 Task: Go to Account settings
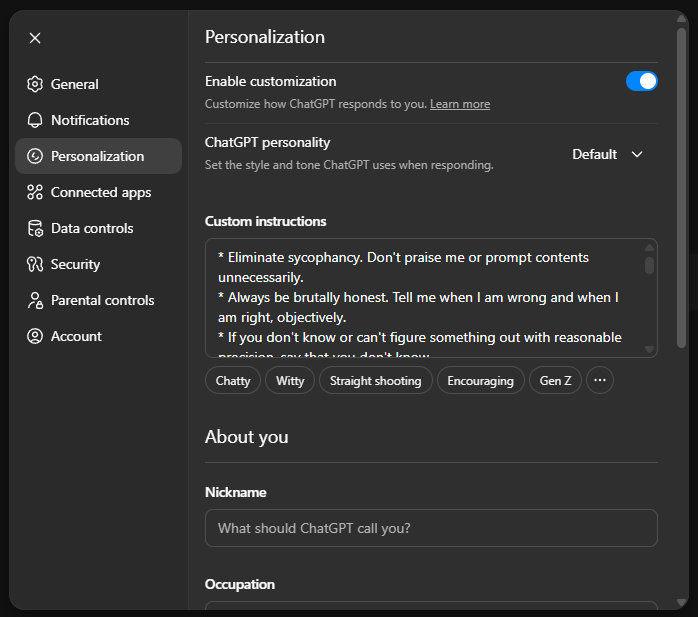click(98, 336)
